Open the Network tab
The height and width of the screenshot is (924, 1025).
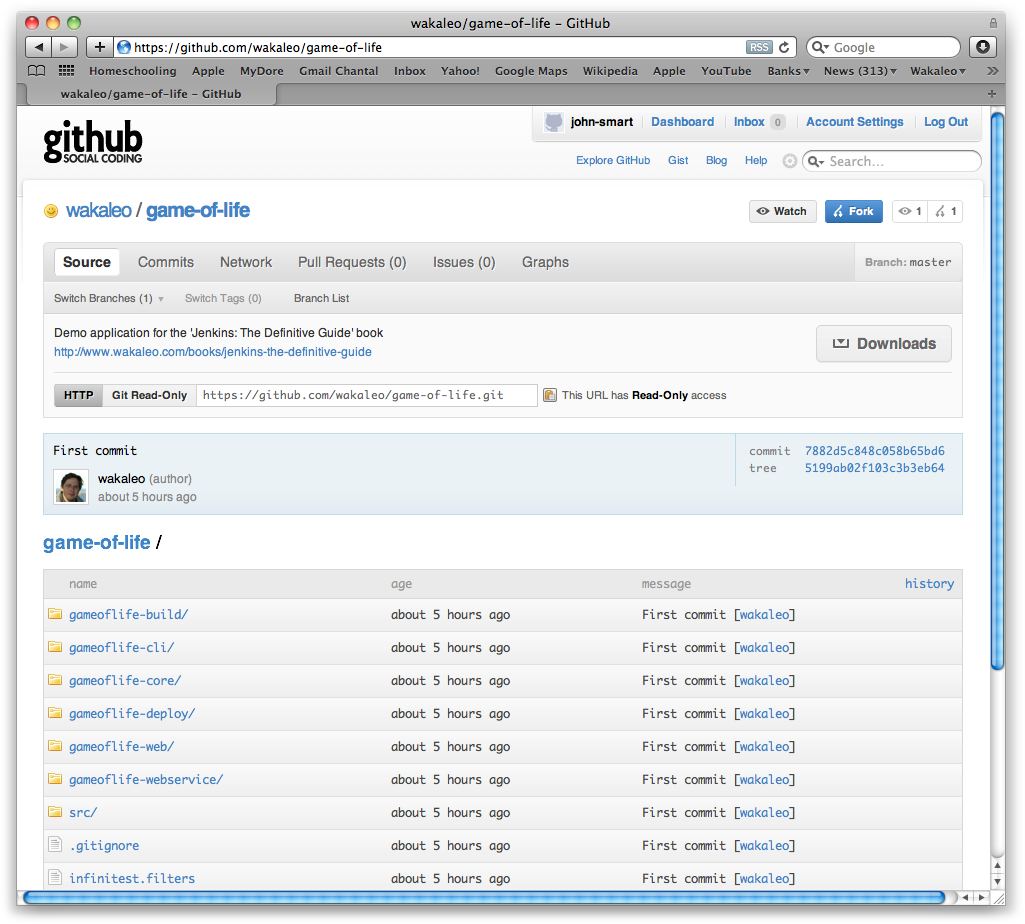click(x=246, y=262)
